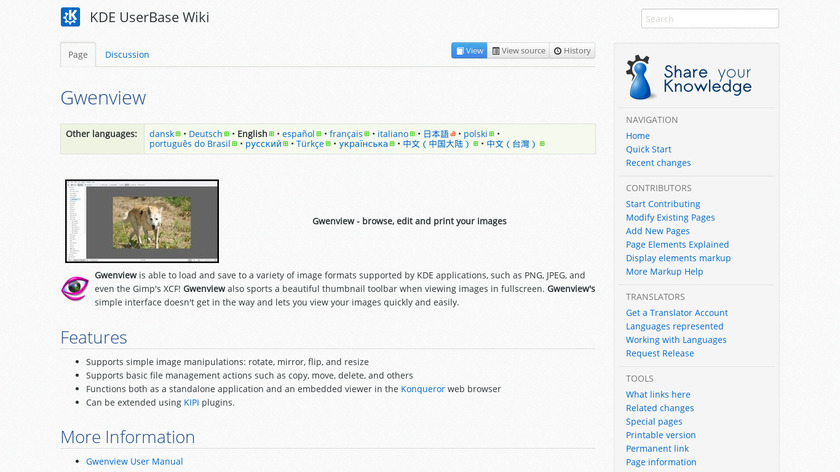The image size is (840, 472).
Task: Open Recent changes link
Action: [658, 163]
